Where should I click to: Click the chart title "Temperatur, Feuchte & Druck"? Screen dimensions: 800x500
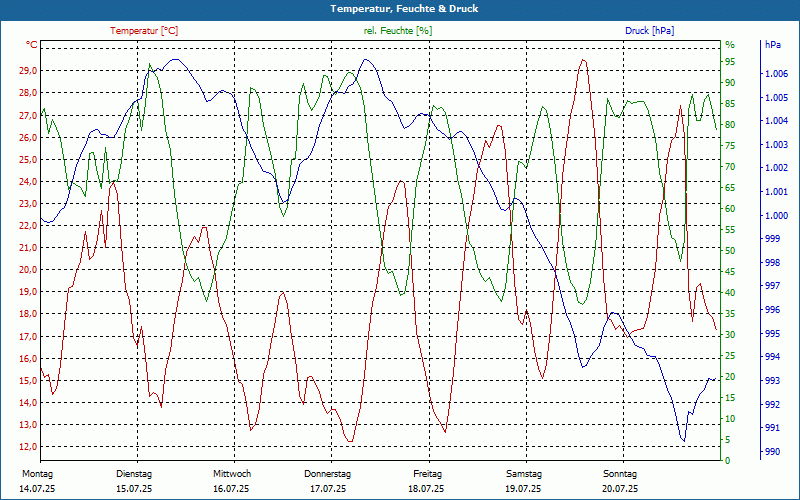click(x=404, y=9)
